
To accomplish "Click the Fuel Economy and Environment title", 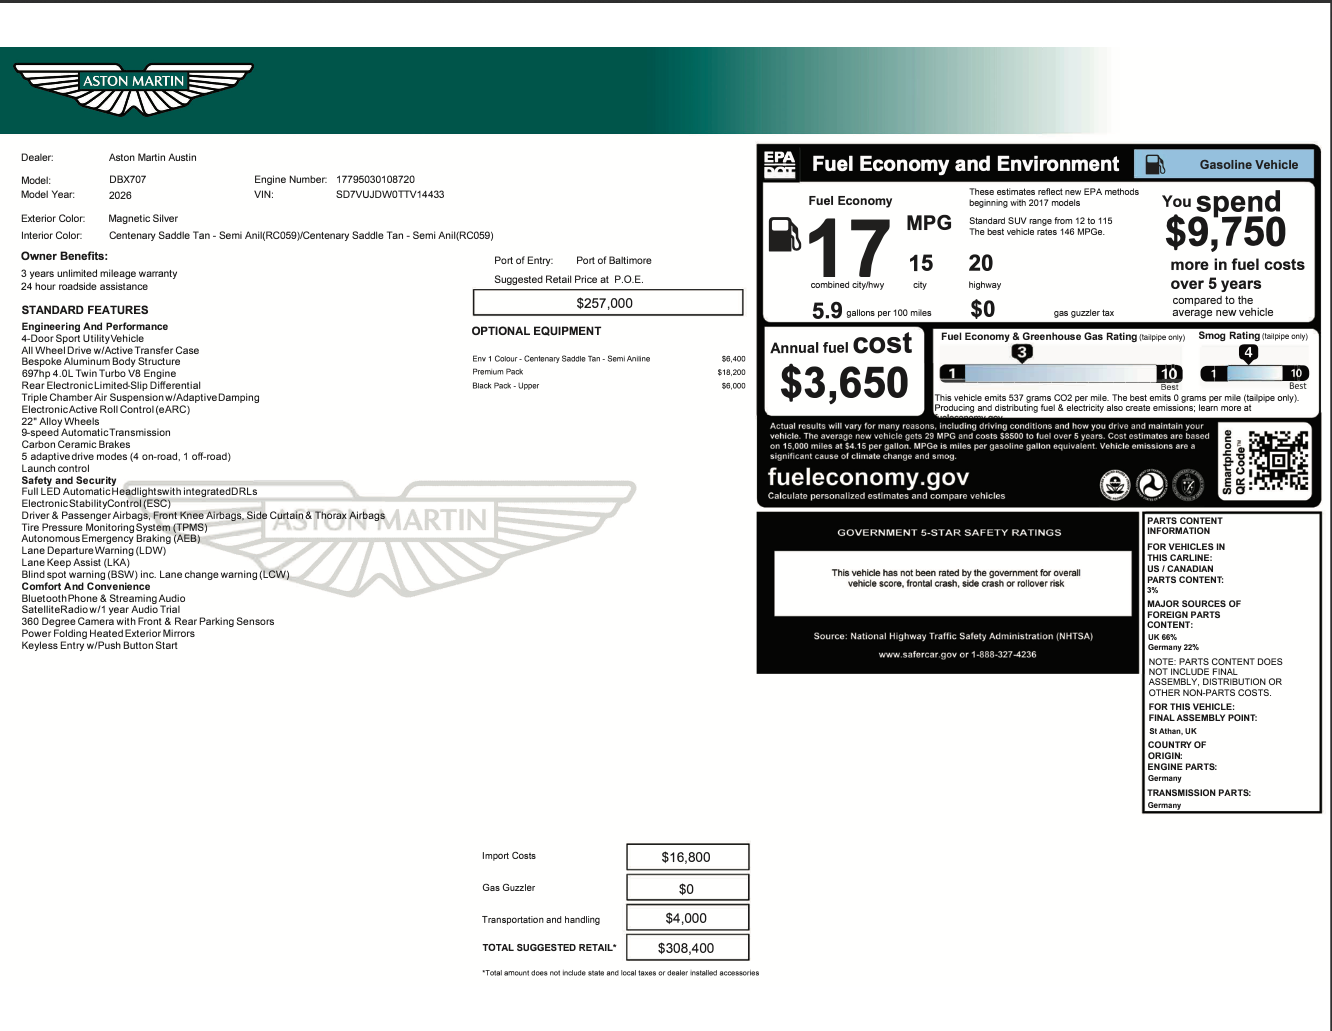I will [965, 164].
